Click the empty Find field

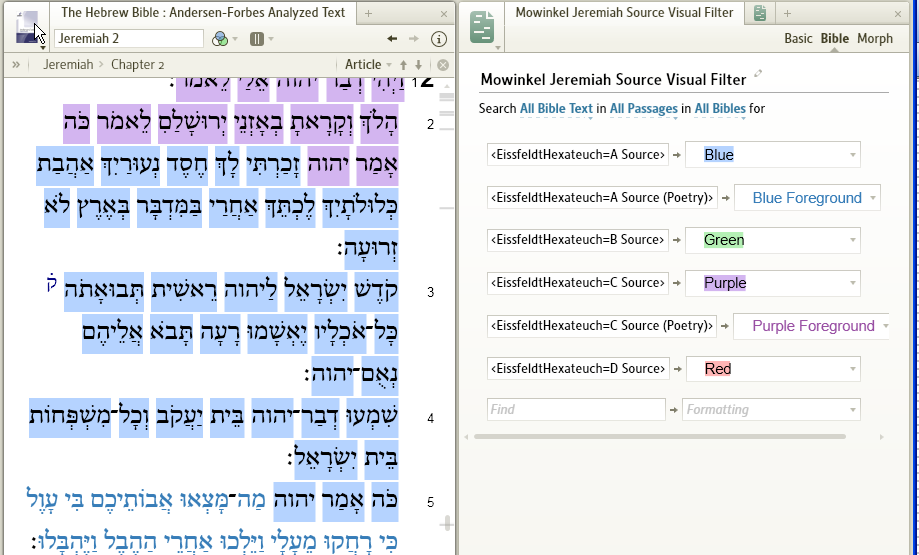[576, 409]
